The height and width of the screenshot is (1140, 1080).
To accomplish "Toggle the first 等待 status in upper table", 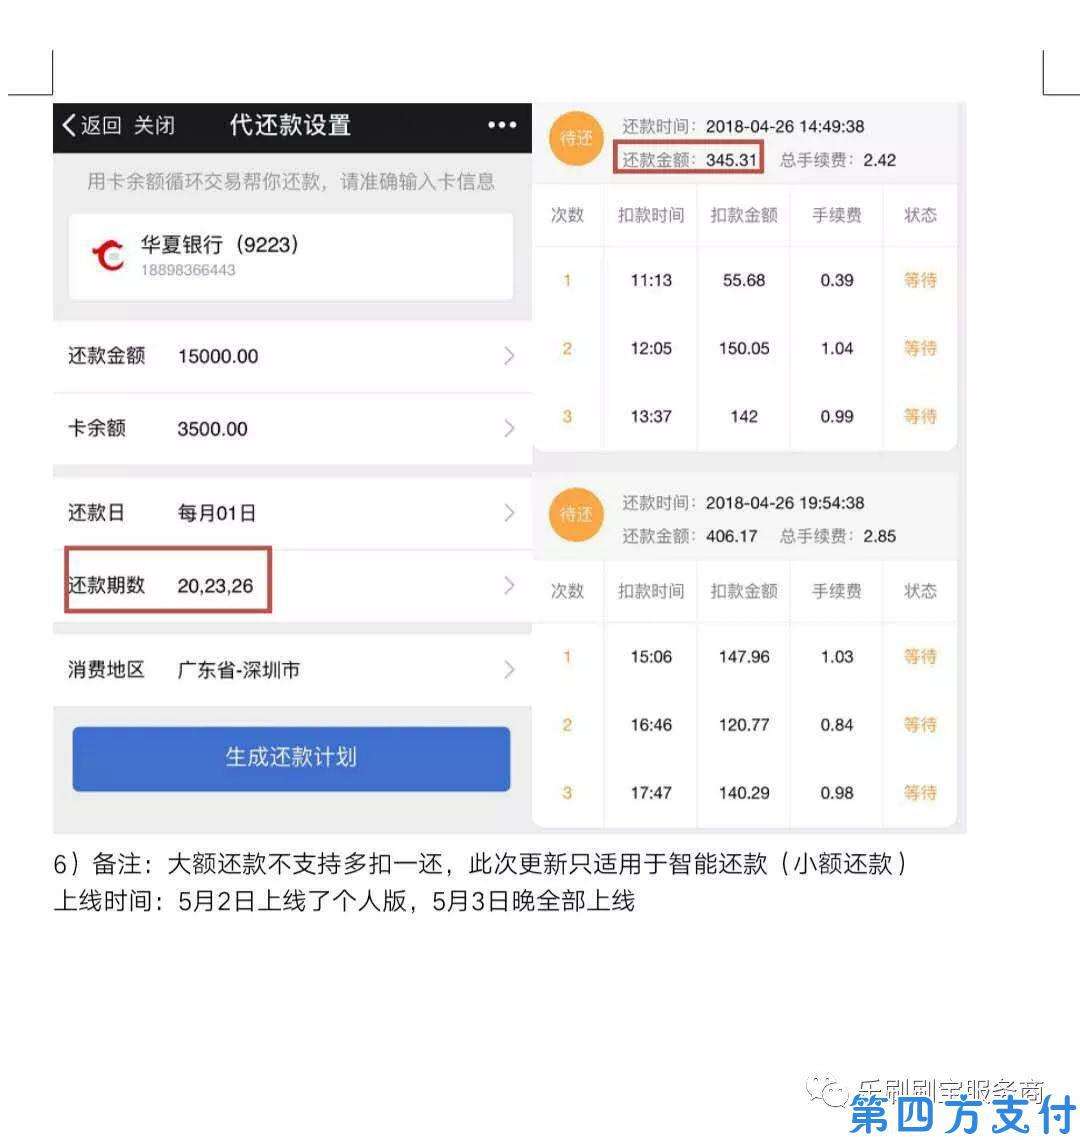I will click(x=919, y=281).
